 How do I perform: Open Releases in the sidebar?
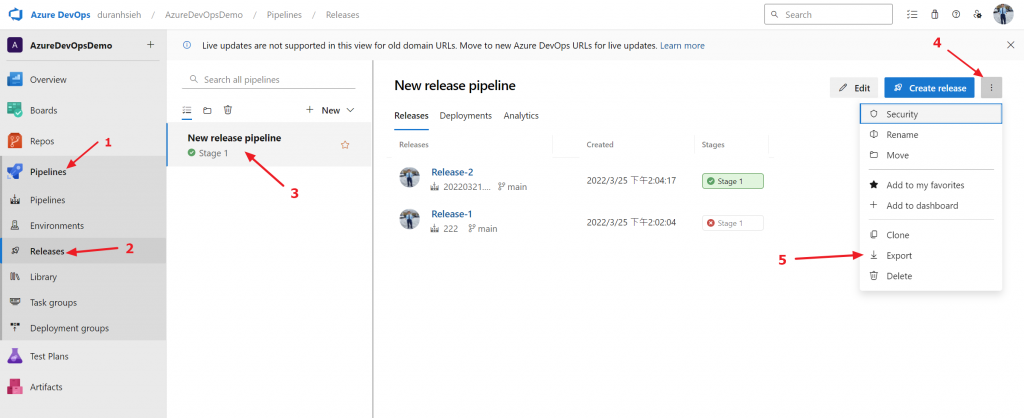coord(83,251)
